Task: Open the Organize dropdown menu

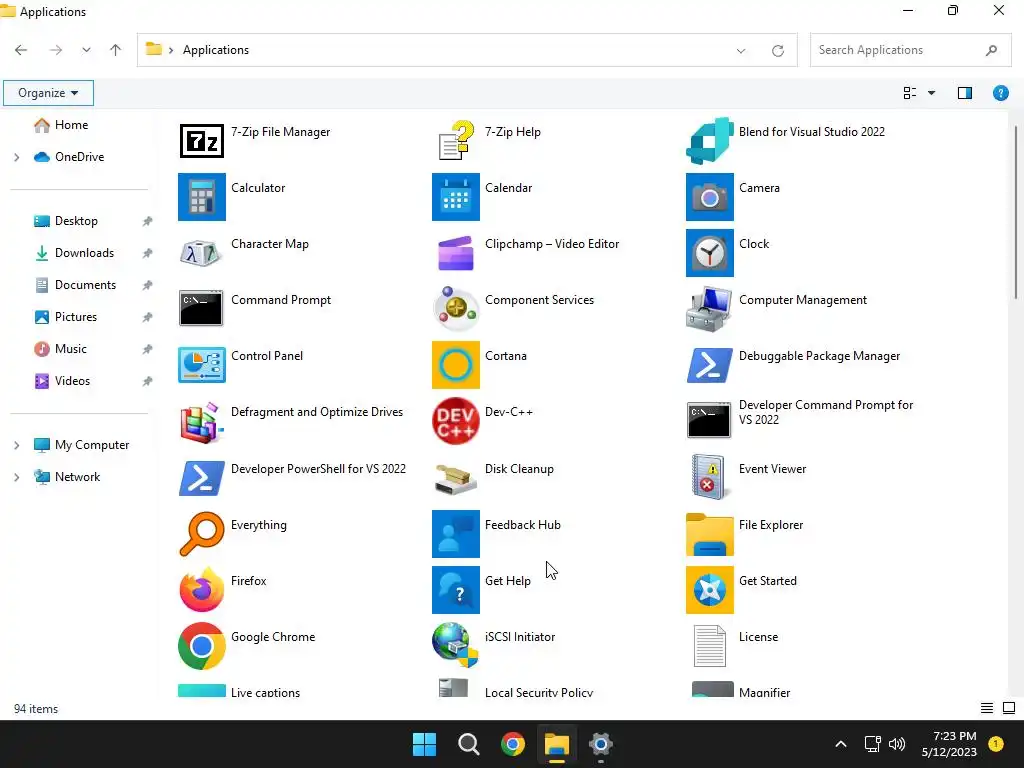Action: click(48, 93)
